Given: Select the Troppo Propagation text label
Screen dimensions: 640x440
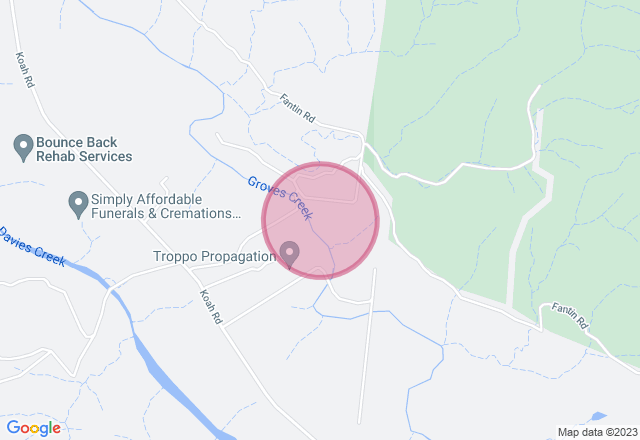Looking at the screenshot, I should click(x=215, y=257).
